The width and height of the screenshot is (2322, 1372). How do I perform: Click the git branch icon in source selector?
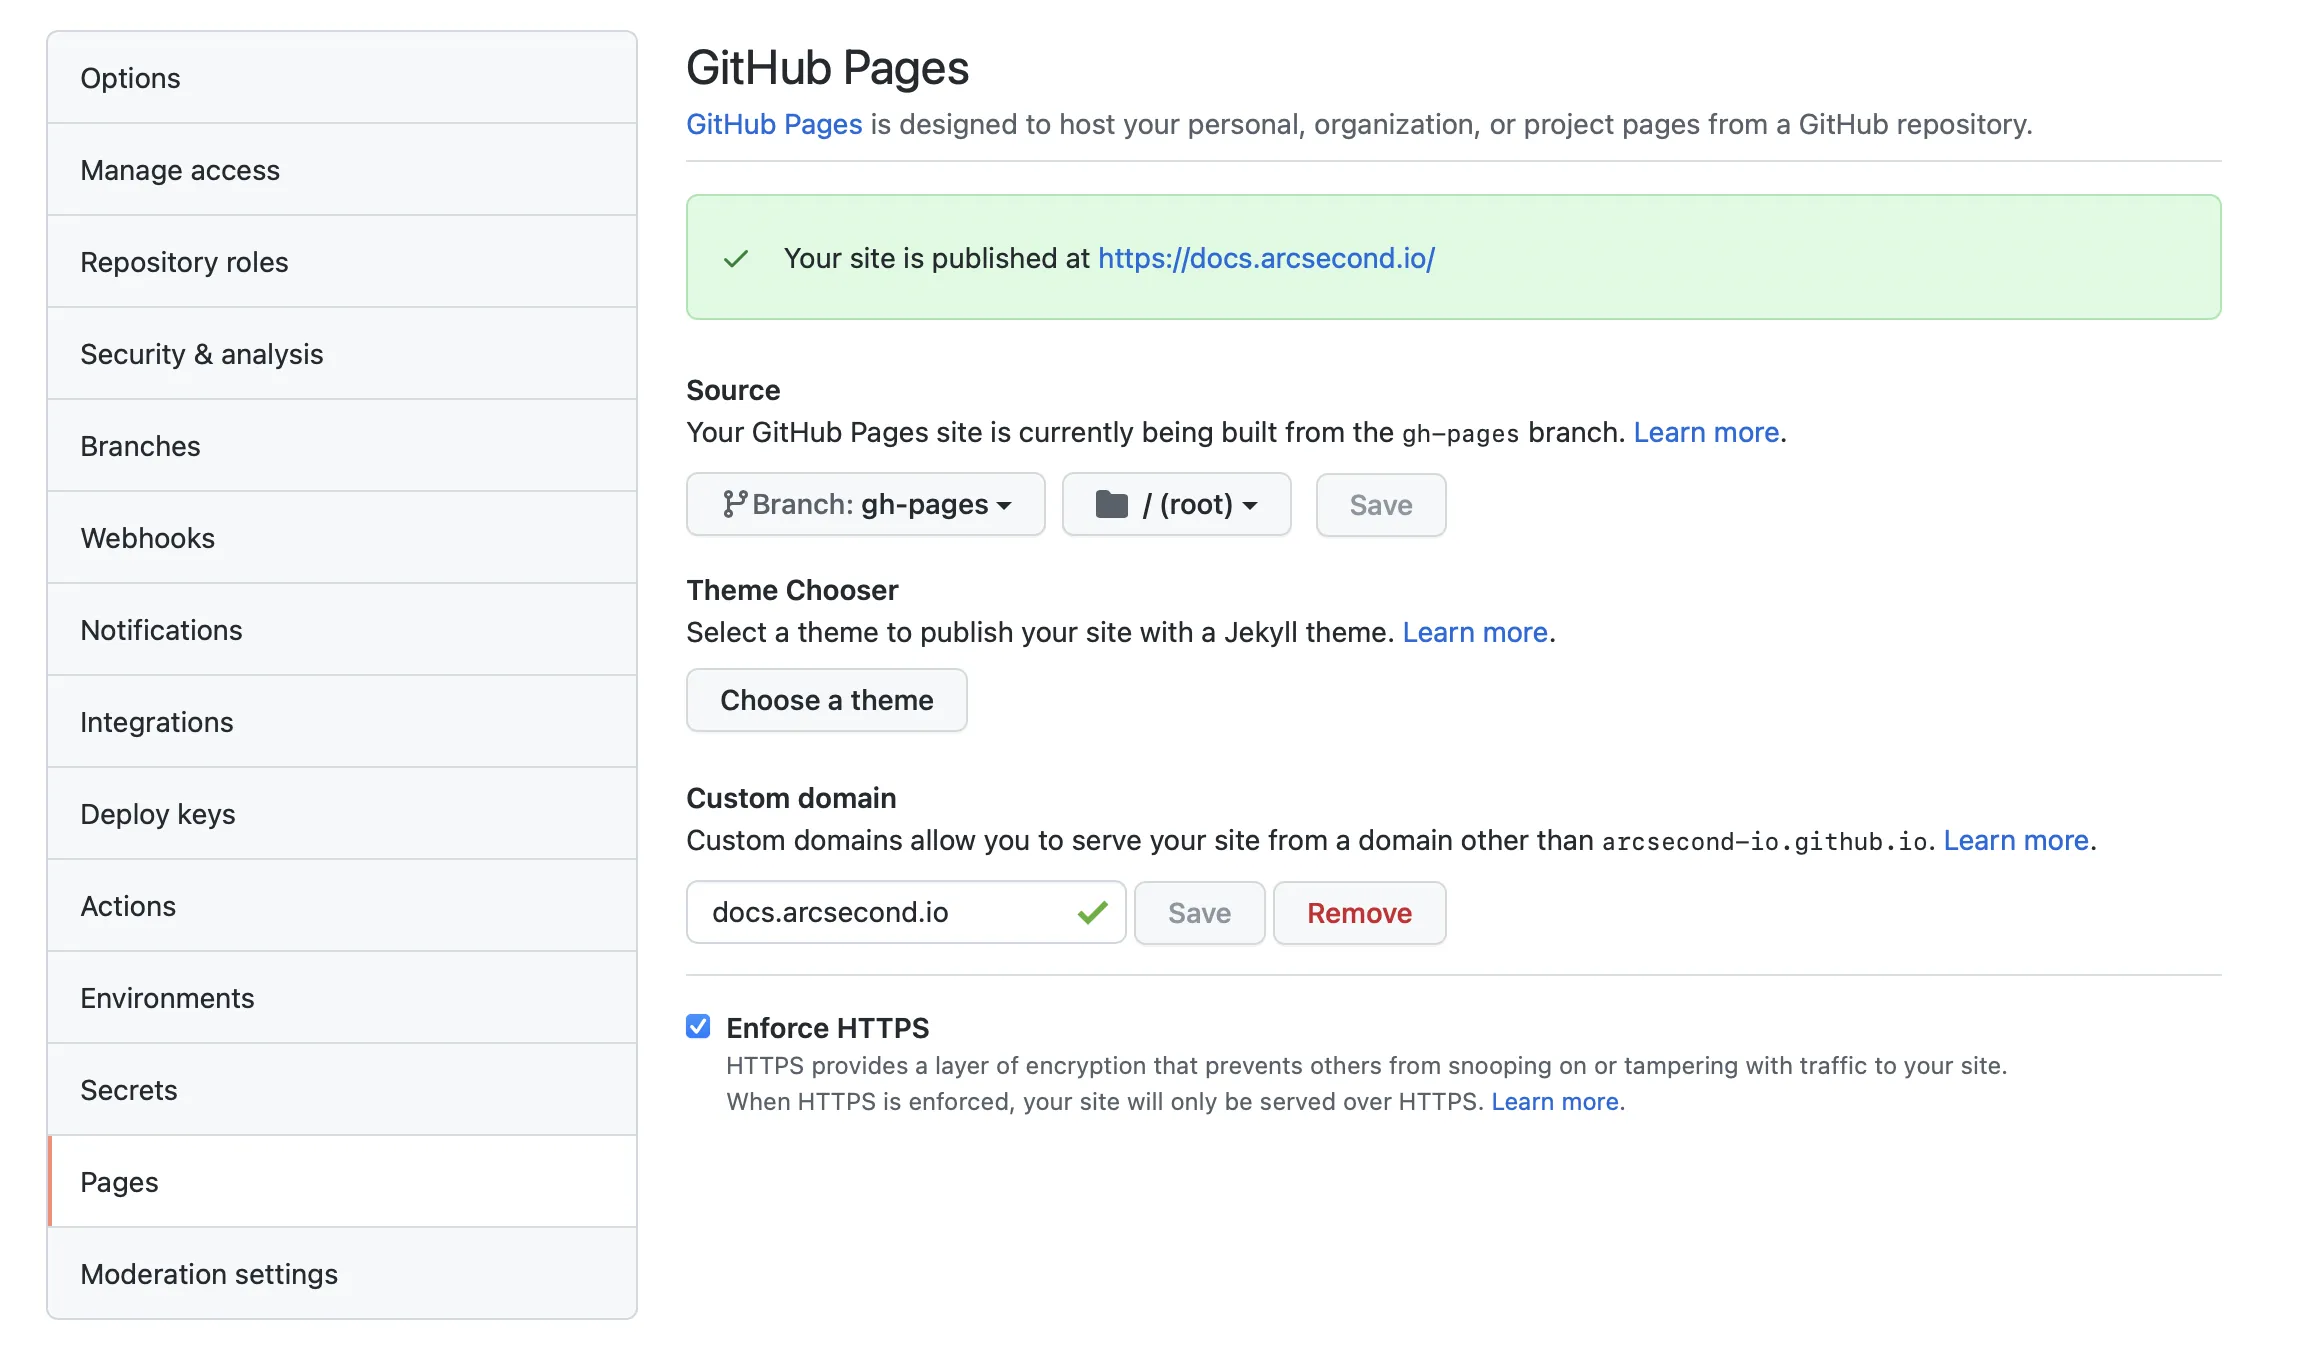[735, 504]
